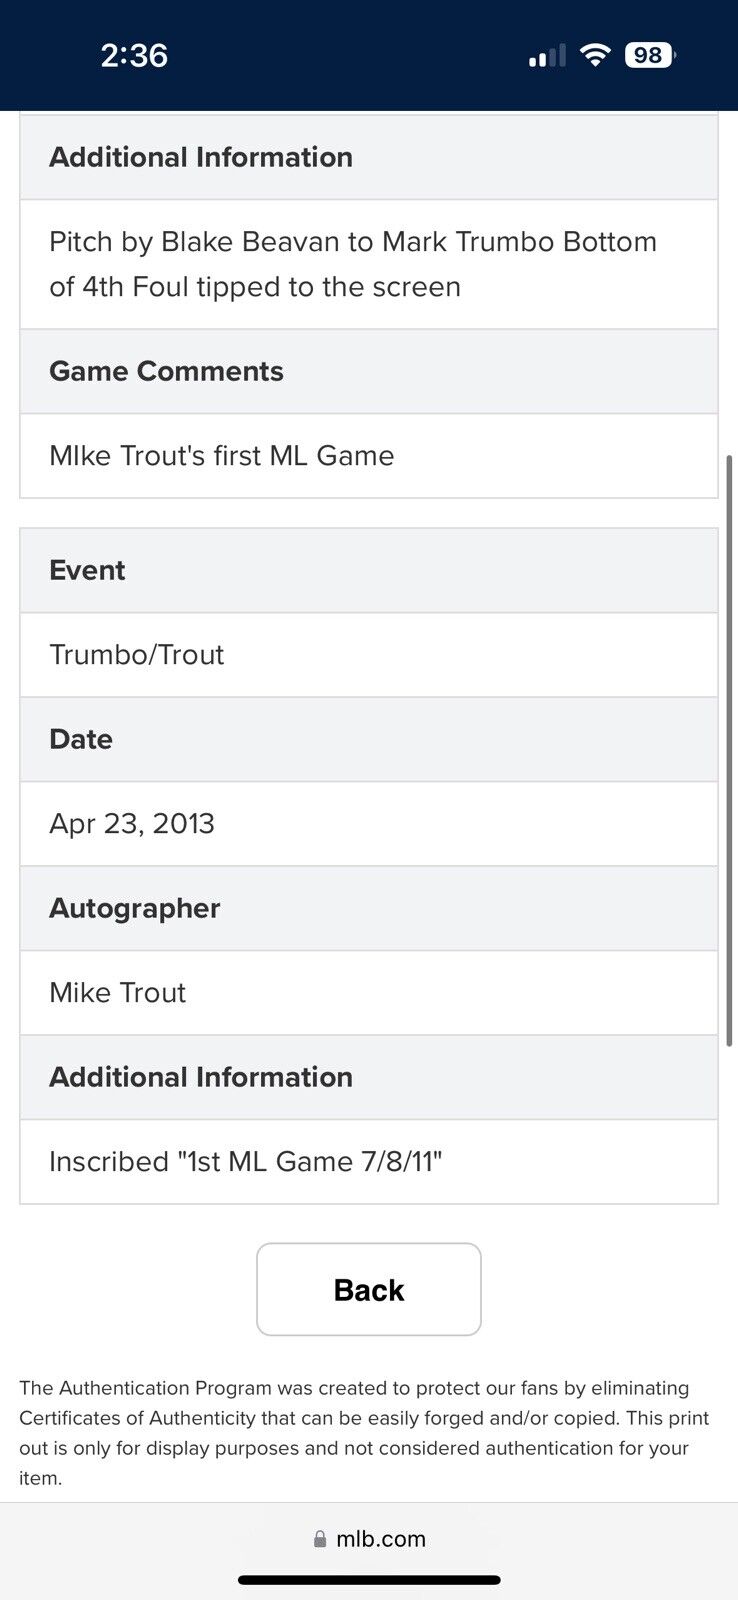
Task: Tap the Back button
Action: coord(368,1289)
